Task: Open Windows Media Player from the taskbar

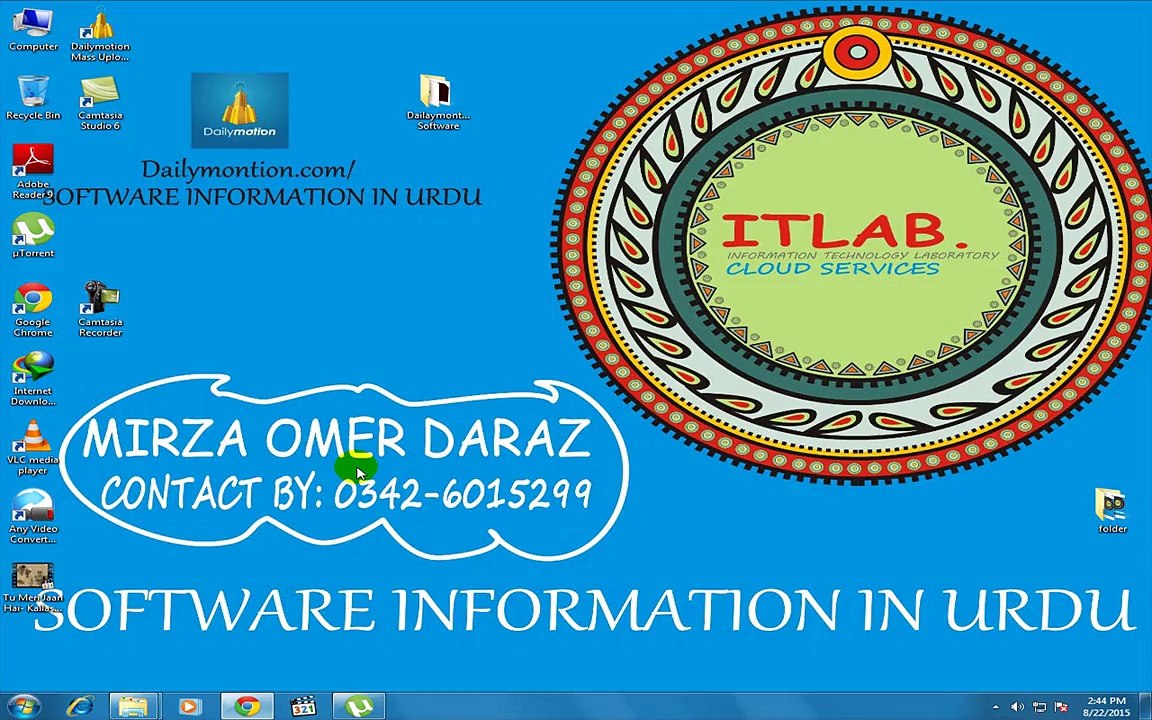Action: coord(189,707)
